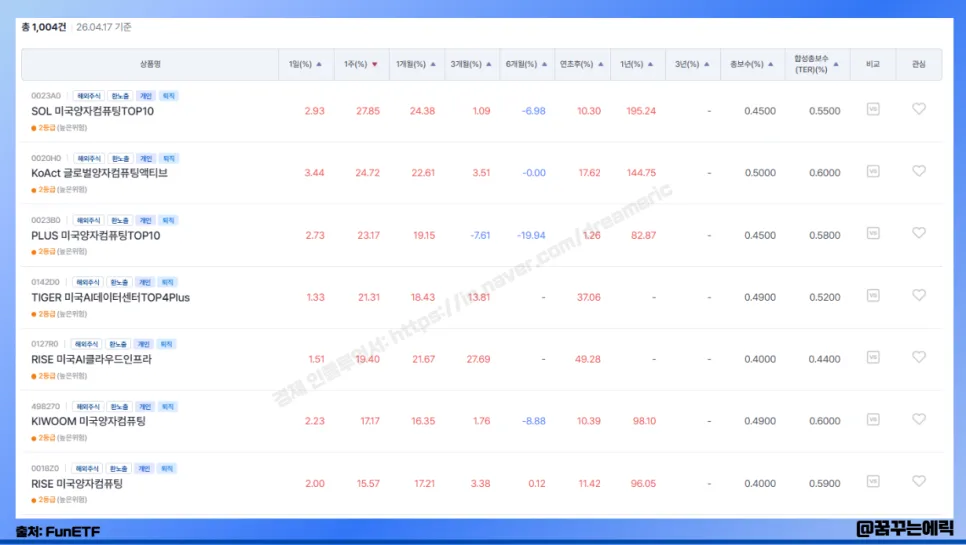This screenshot has width=966, height=545.
Task: Favorite KoAct 글로벌양자컴퓨팅액티브 with heart
Action: click(919, 171)
